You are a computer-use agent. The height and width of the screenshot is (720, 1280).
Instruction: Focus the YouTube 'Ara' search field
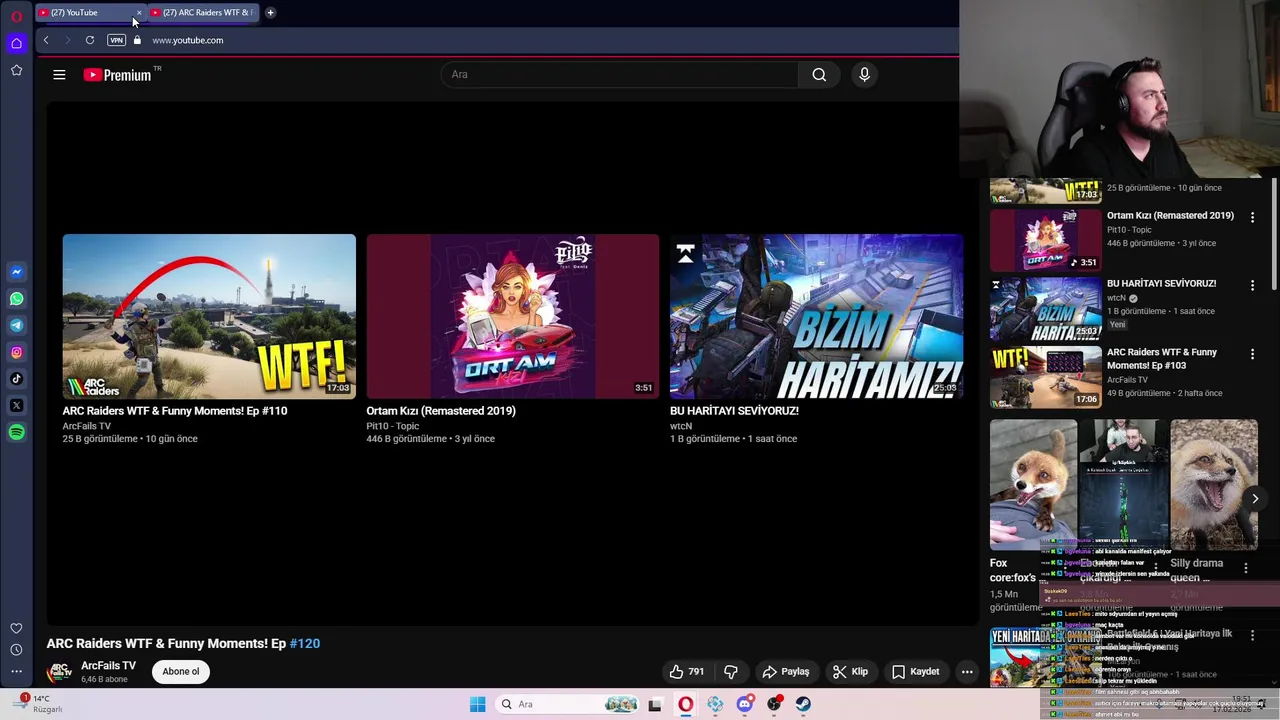point(620,75)
